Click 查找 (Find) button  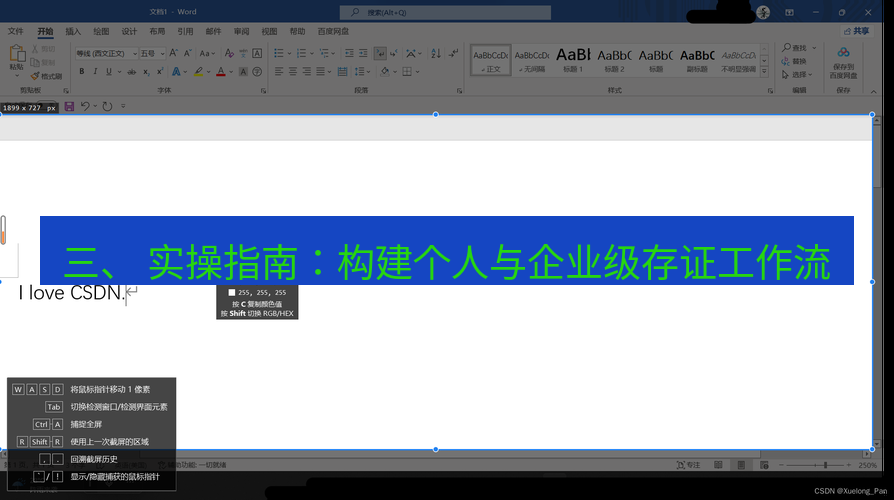click(795, 47)
